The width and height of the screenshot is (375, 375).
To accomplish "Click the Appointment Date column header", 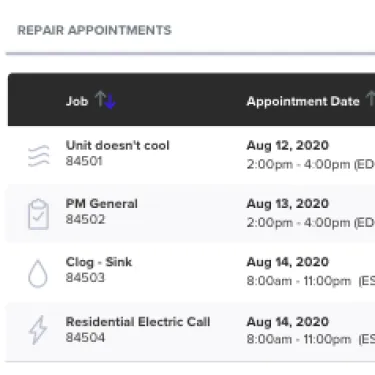I will pos(303,101).
